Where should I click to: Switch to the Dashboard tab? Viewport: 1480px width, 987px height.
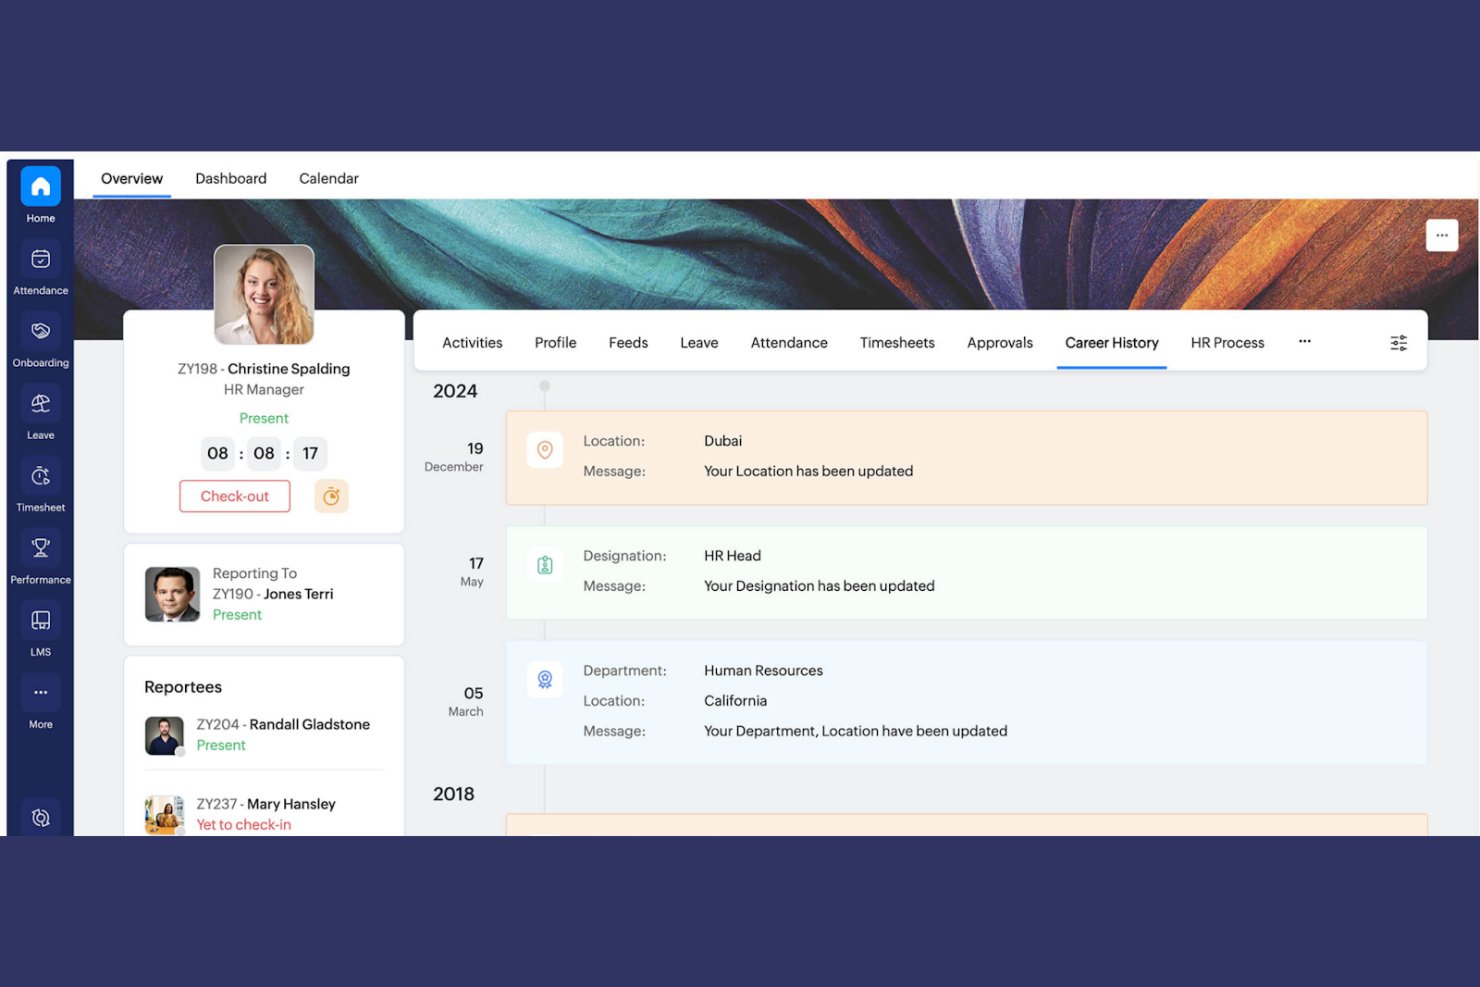pos(231,178)
